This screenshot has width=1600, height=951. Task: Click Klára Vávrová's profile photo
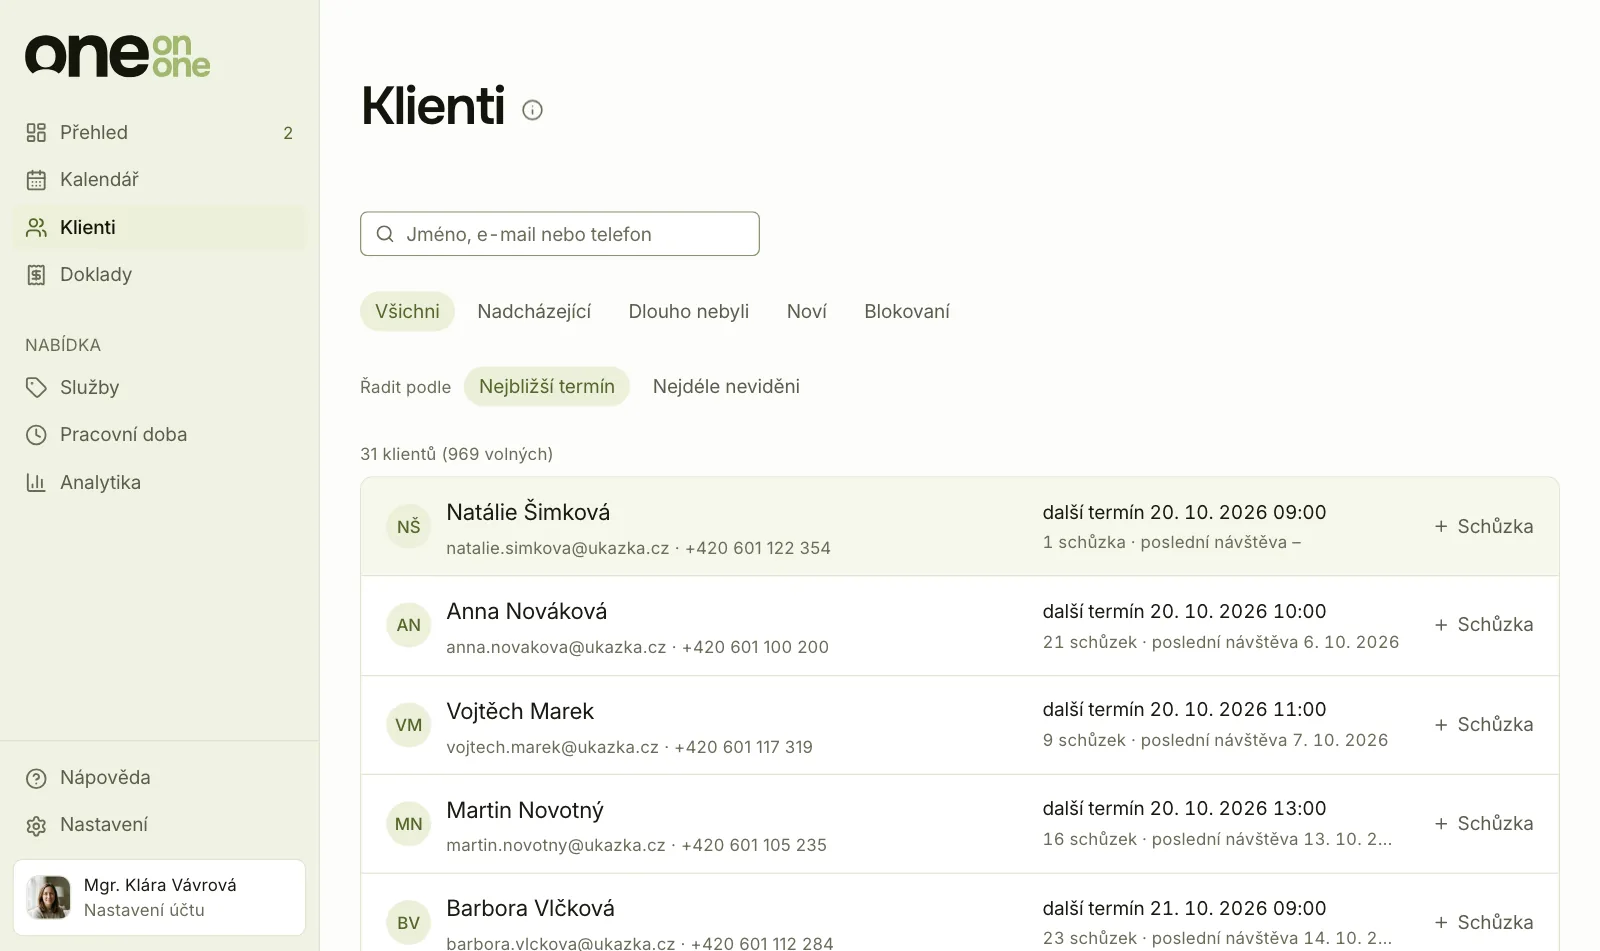[x=48, y=898]
